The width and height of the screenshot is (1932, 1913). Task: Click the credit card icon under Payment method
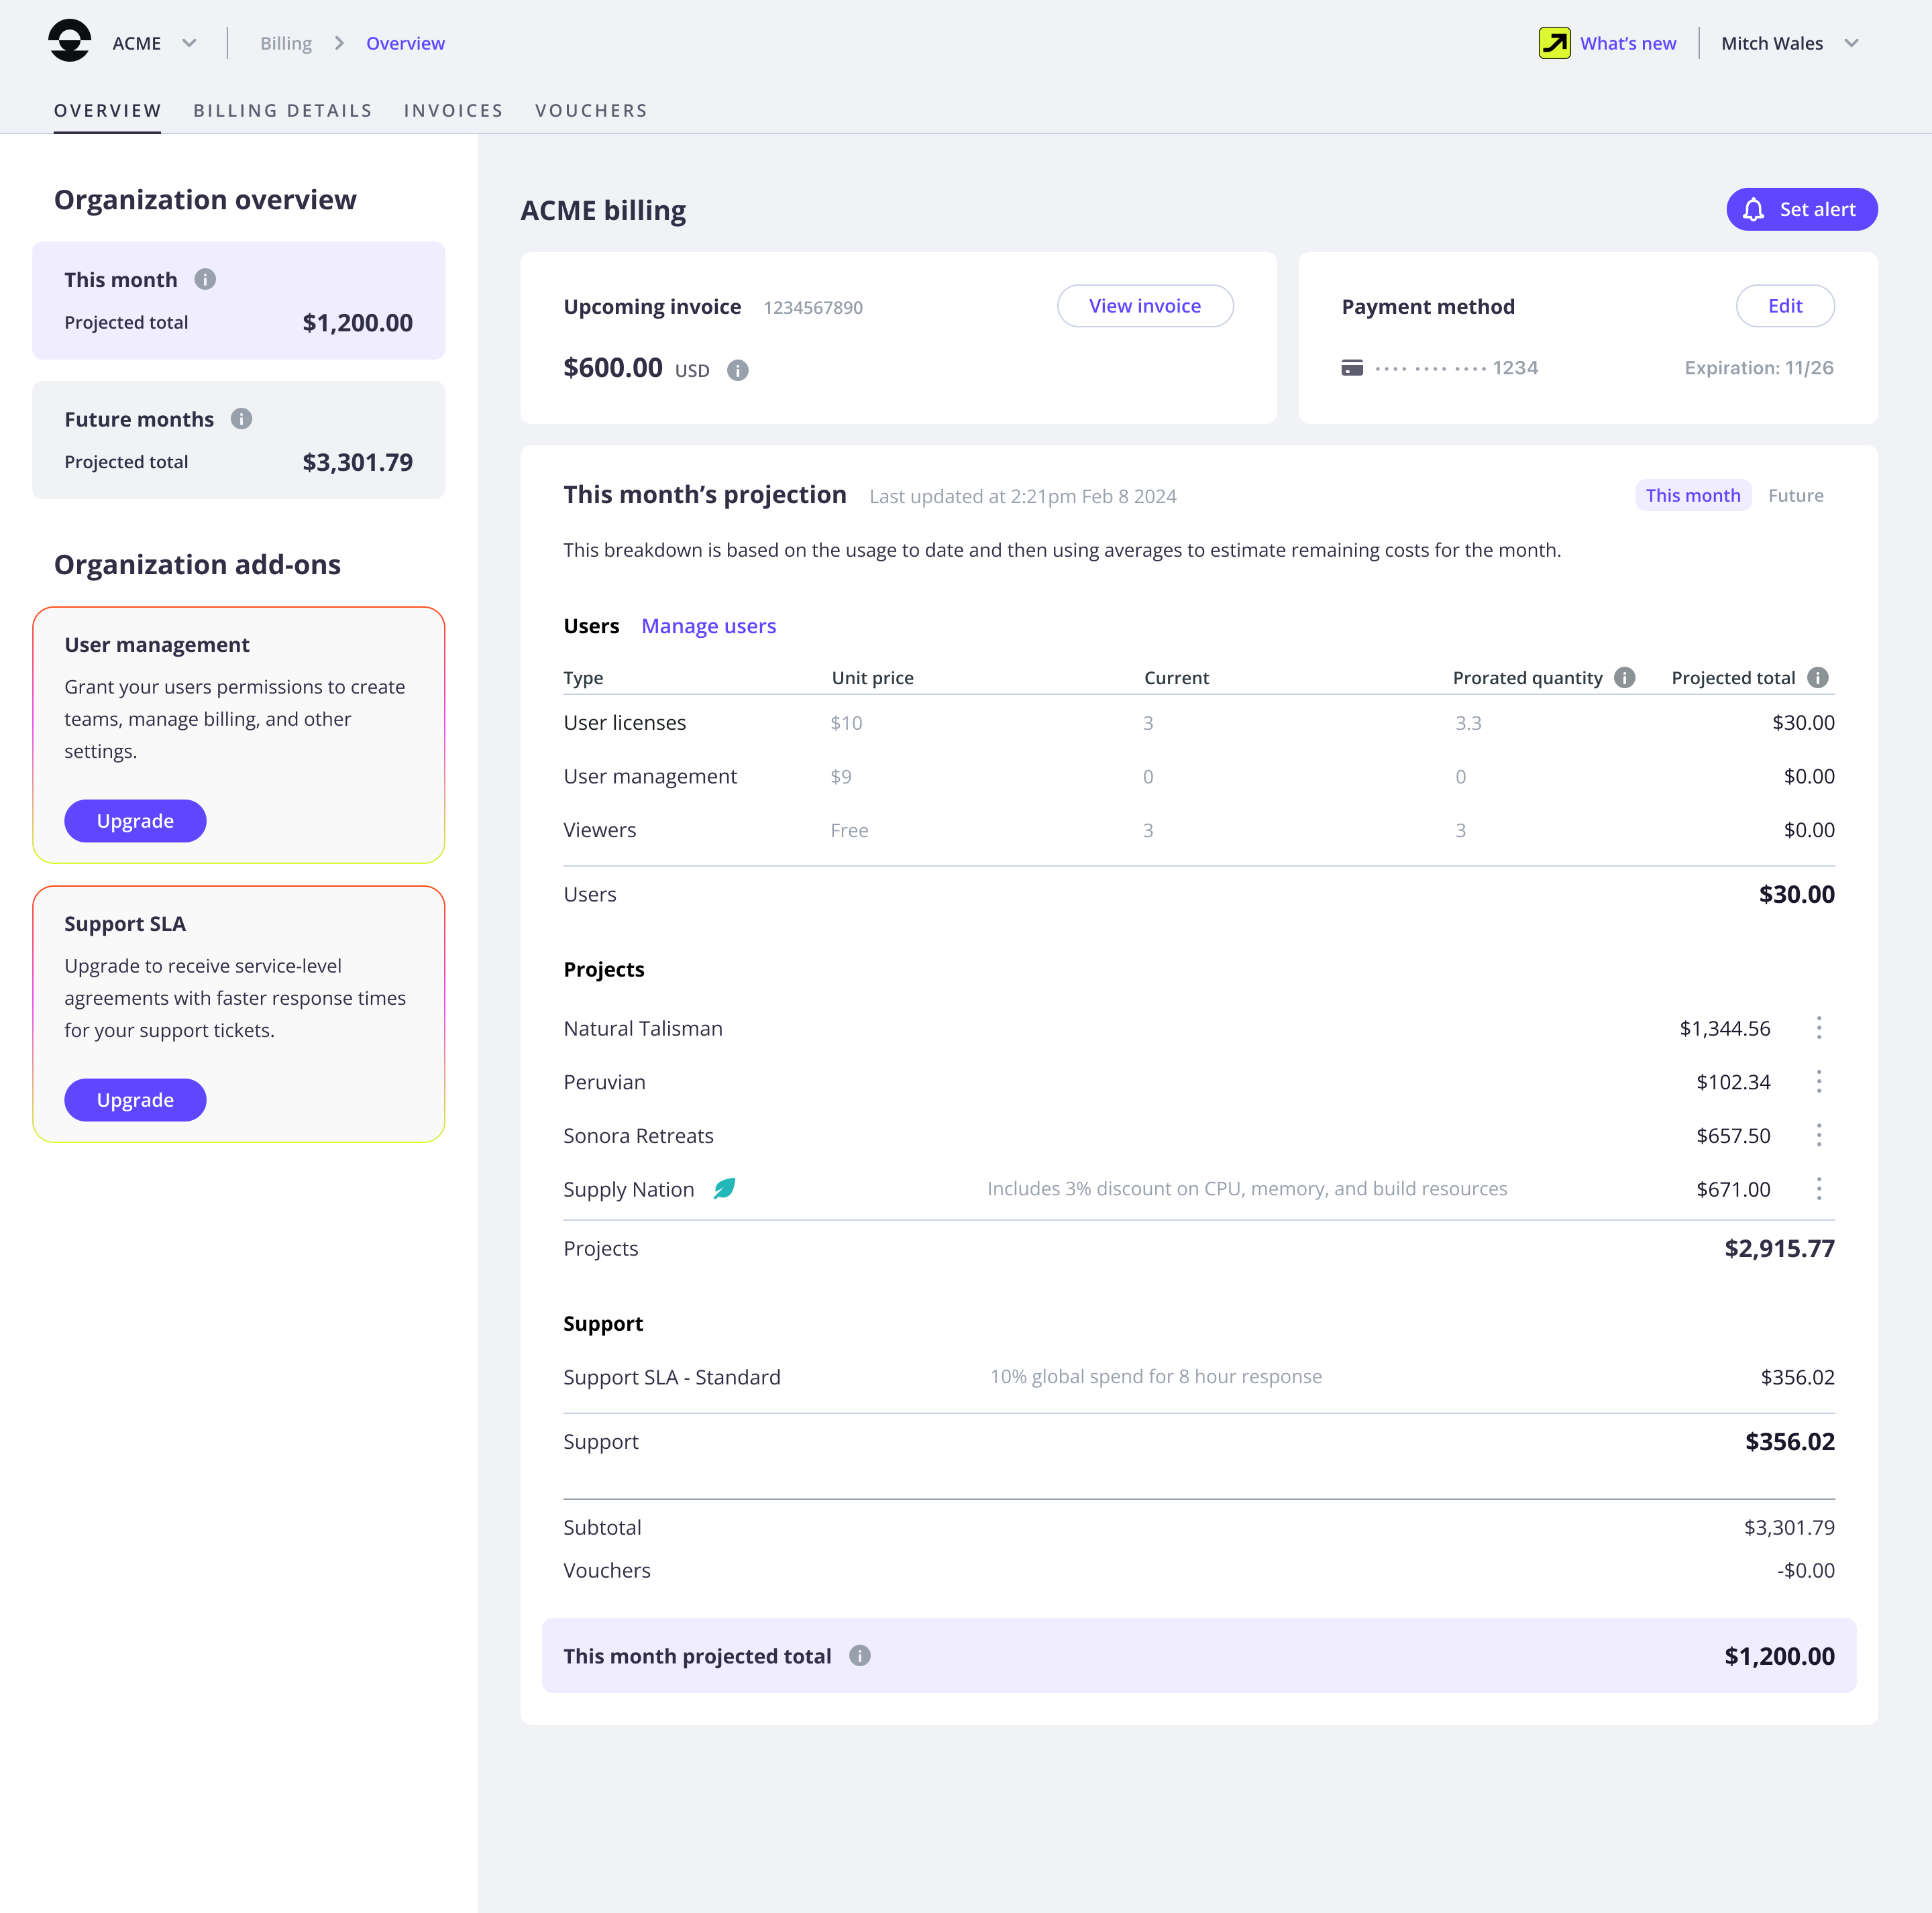tap(1352, 367)
